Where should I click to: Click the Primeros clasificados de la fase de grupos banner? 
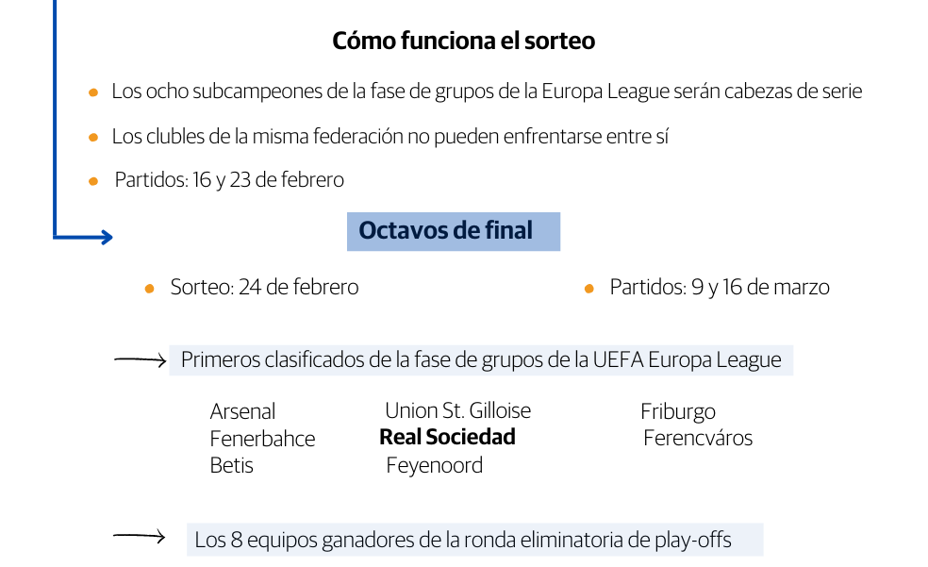[x=481, y=360]
